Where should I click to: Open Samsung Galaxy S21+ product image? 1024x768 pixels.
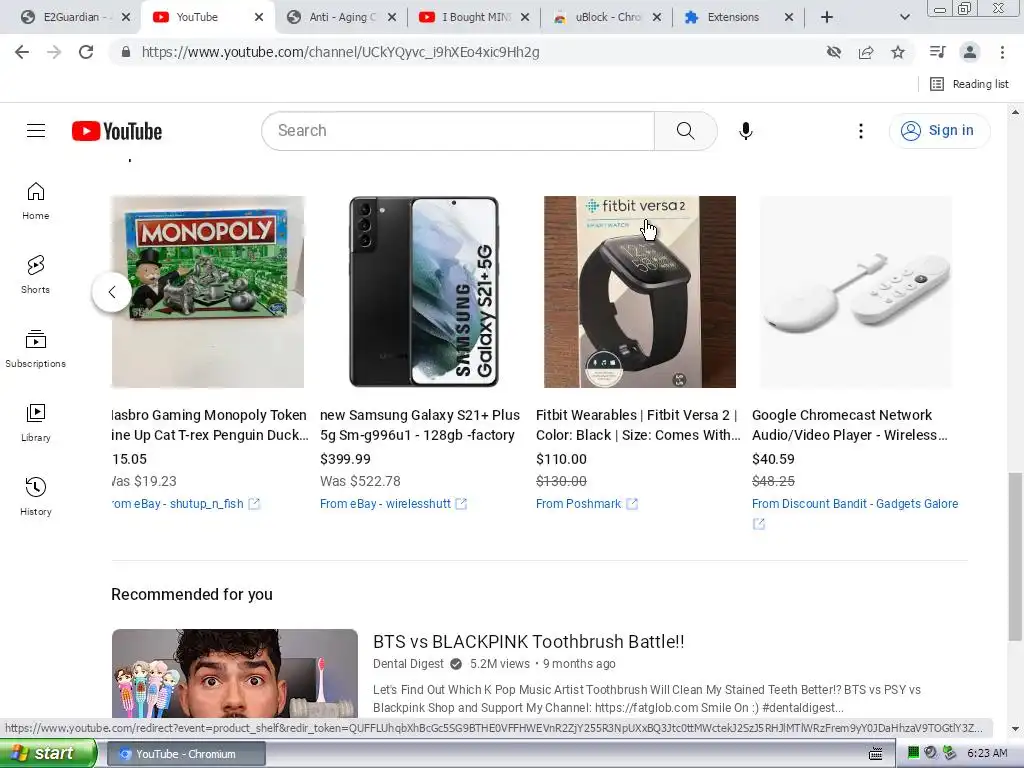click(x=424, y=292)
